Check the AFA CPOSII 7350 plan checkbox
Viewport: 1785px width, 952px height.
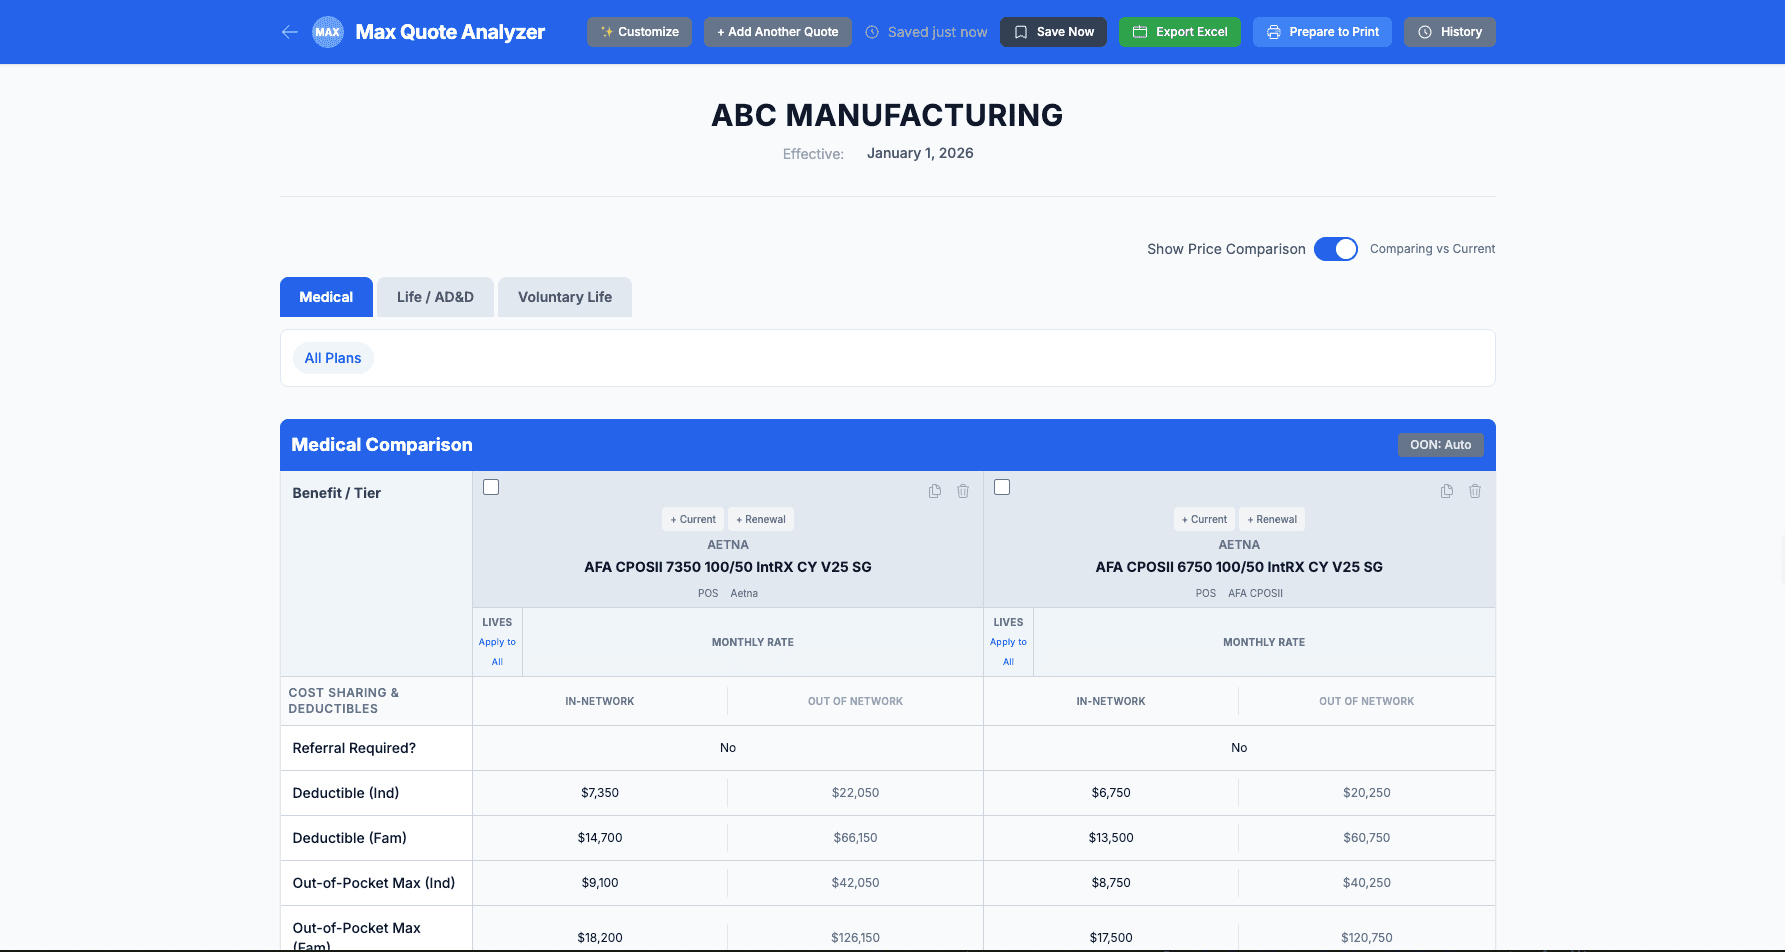point(491,486)
